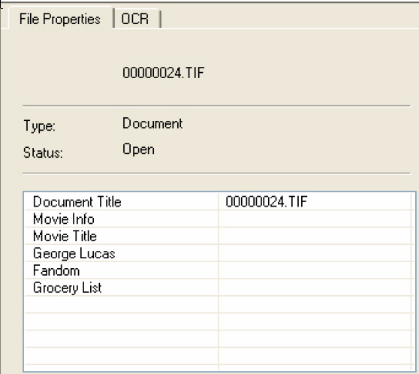Click the 00000024.TIF file name heading
Screen dimensions: 419x374
pyautogui.click(x=163, y=73)
